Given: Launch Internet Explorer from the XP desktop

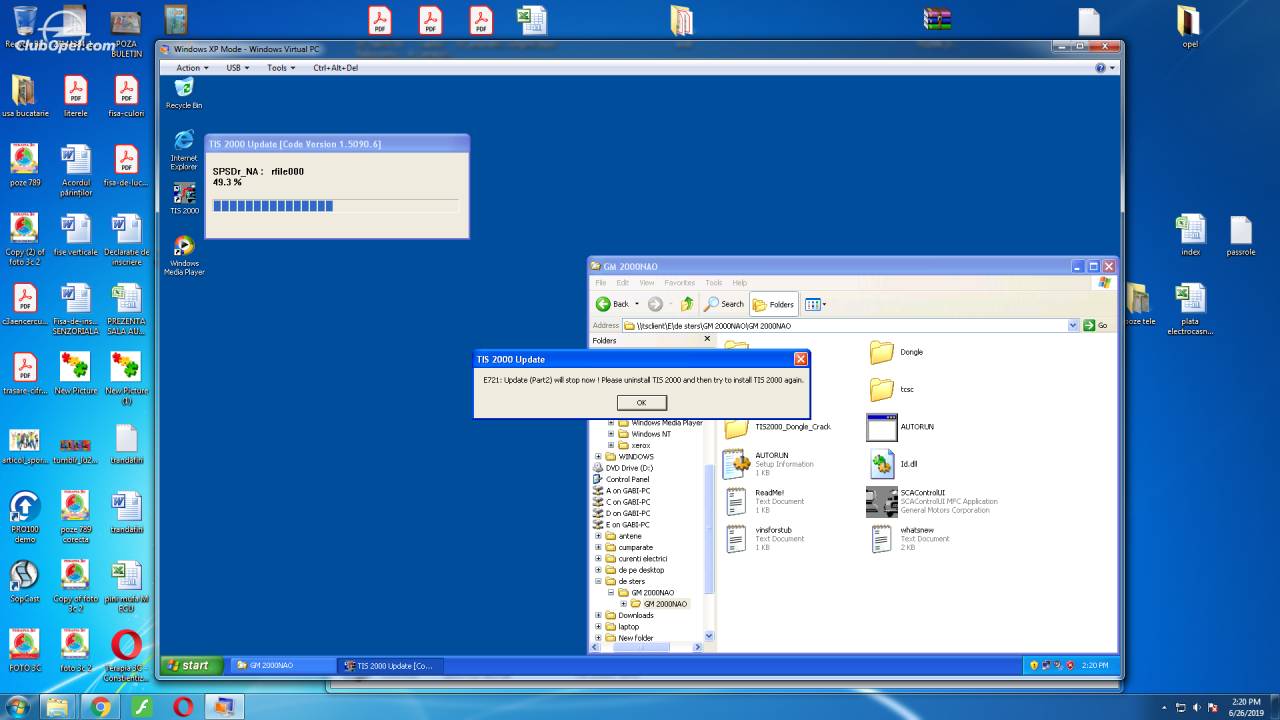Looking at the screenshot, I should pyautogui.click(x=184, y=150).
